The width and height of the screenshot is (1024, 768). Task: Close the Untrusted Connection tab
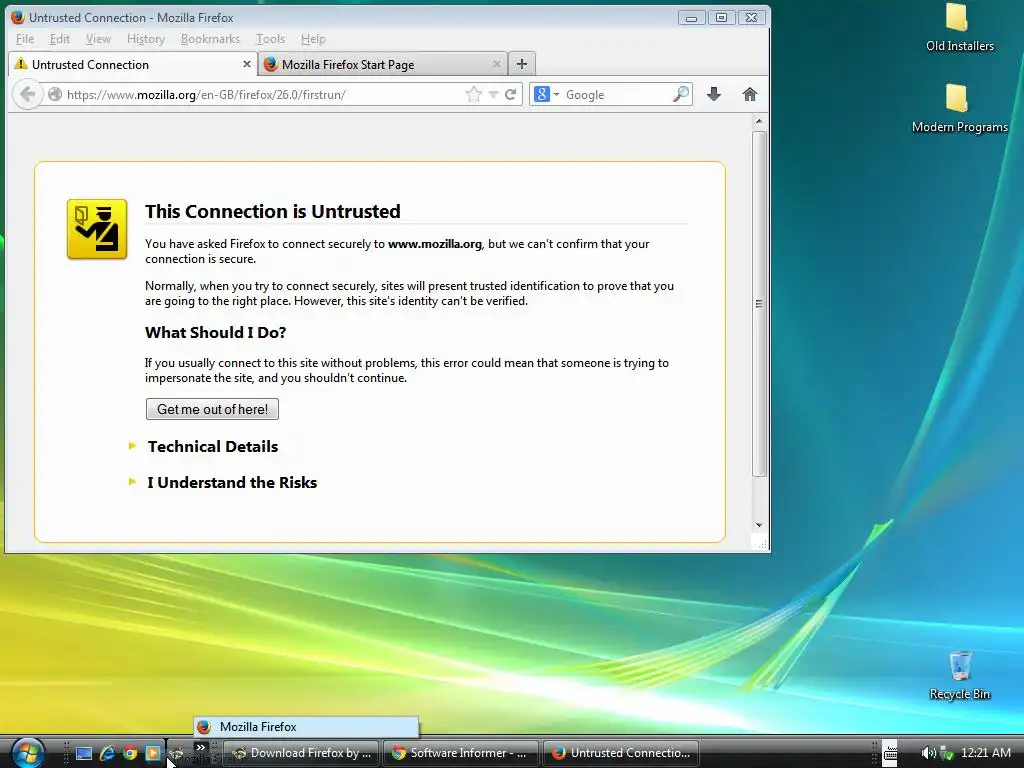pyautogui.click(x=247, y=64)
